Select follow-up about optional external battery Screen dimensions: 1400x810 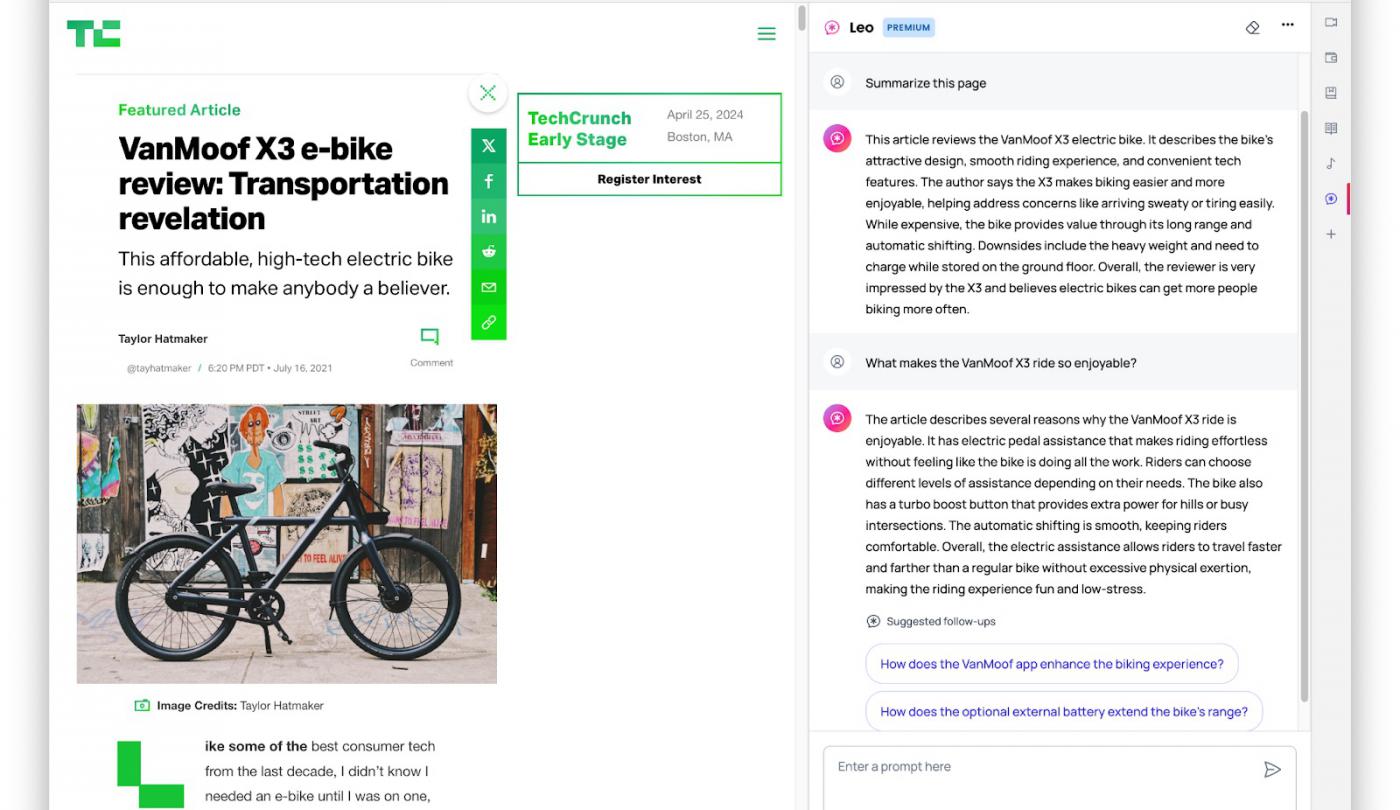click(1064, 712)
